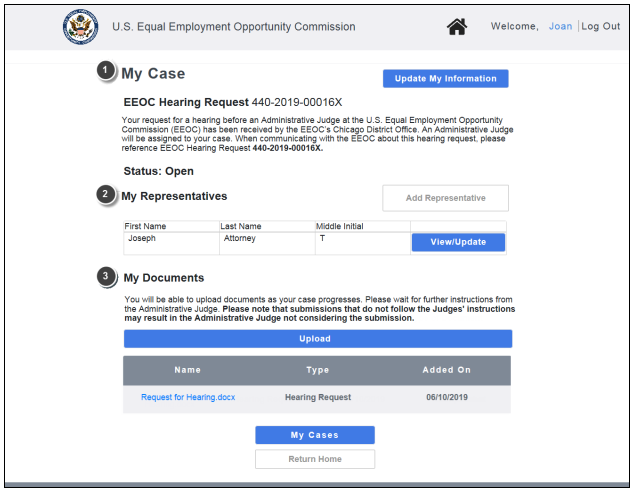
Task: Select the Hearing Request type cell
Action: 318,397
